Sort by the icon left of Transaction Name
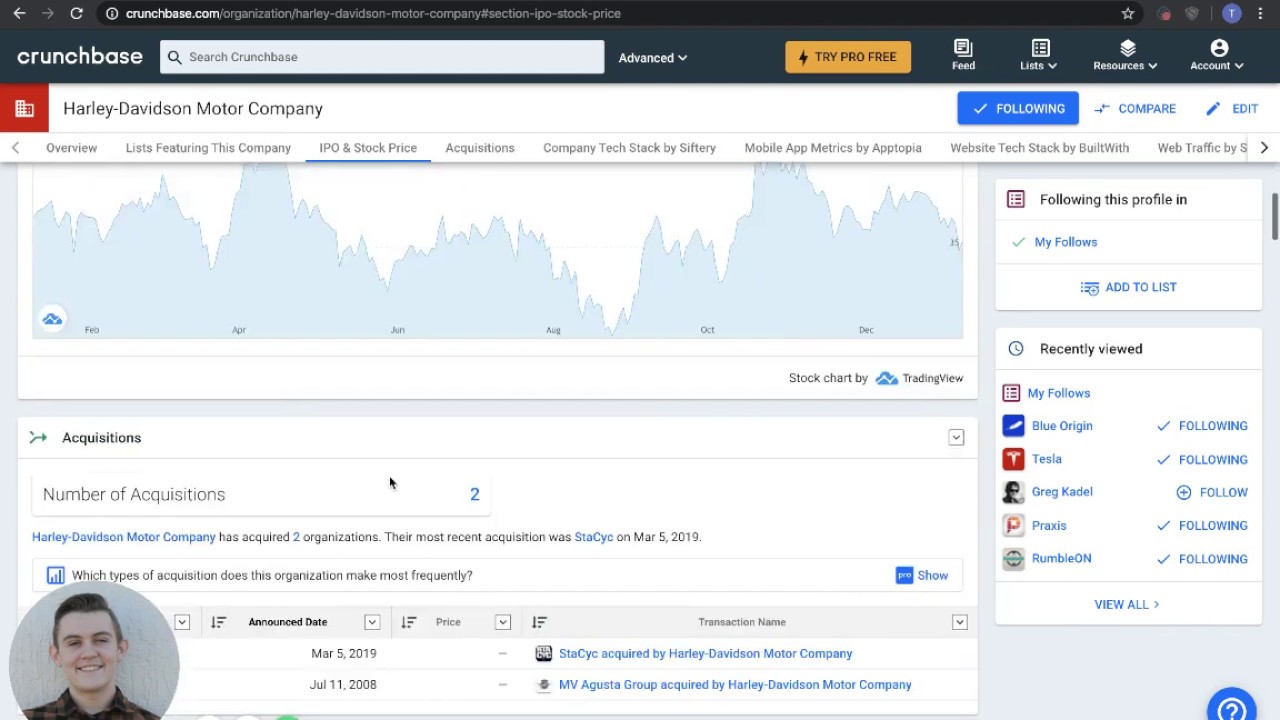 (539, 622)
